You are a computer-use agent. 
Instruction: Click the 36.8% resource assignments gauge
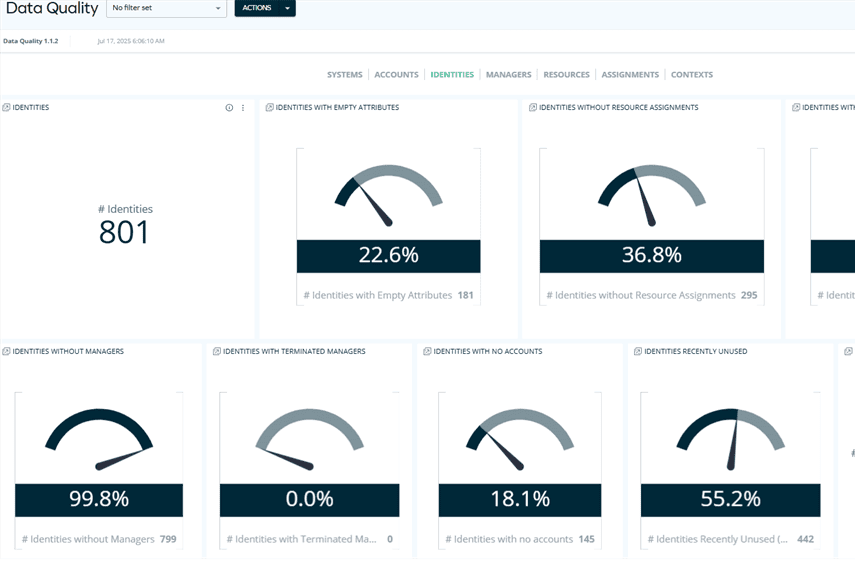[652, 195]
